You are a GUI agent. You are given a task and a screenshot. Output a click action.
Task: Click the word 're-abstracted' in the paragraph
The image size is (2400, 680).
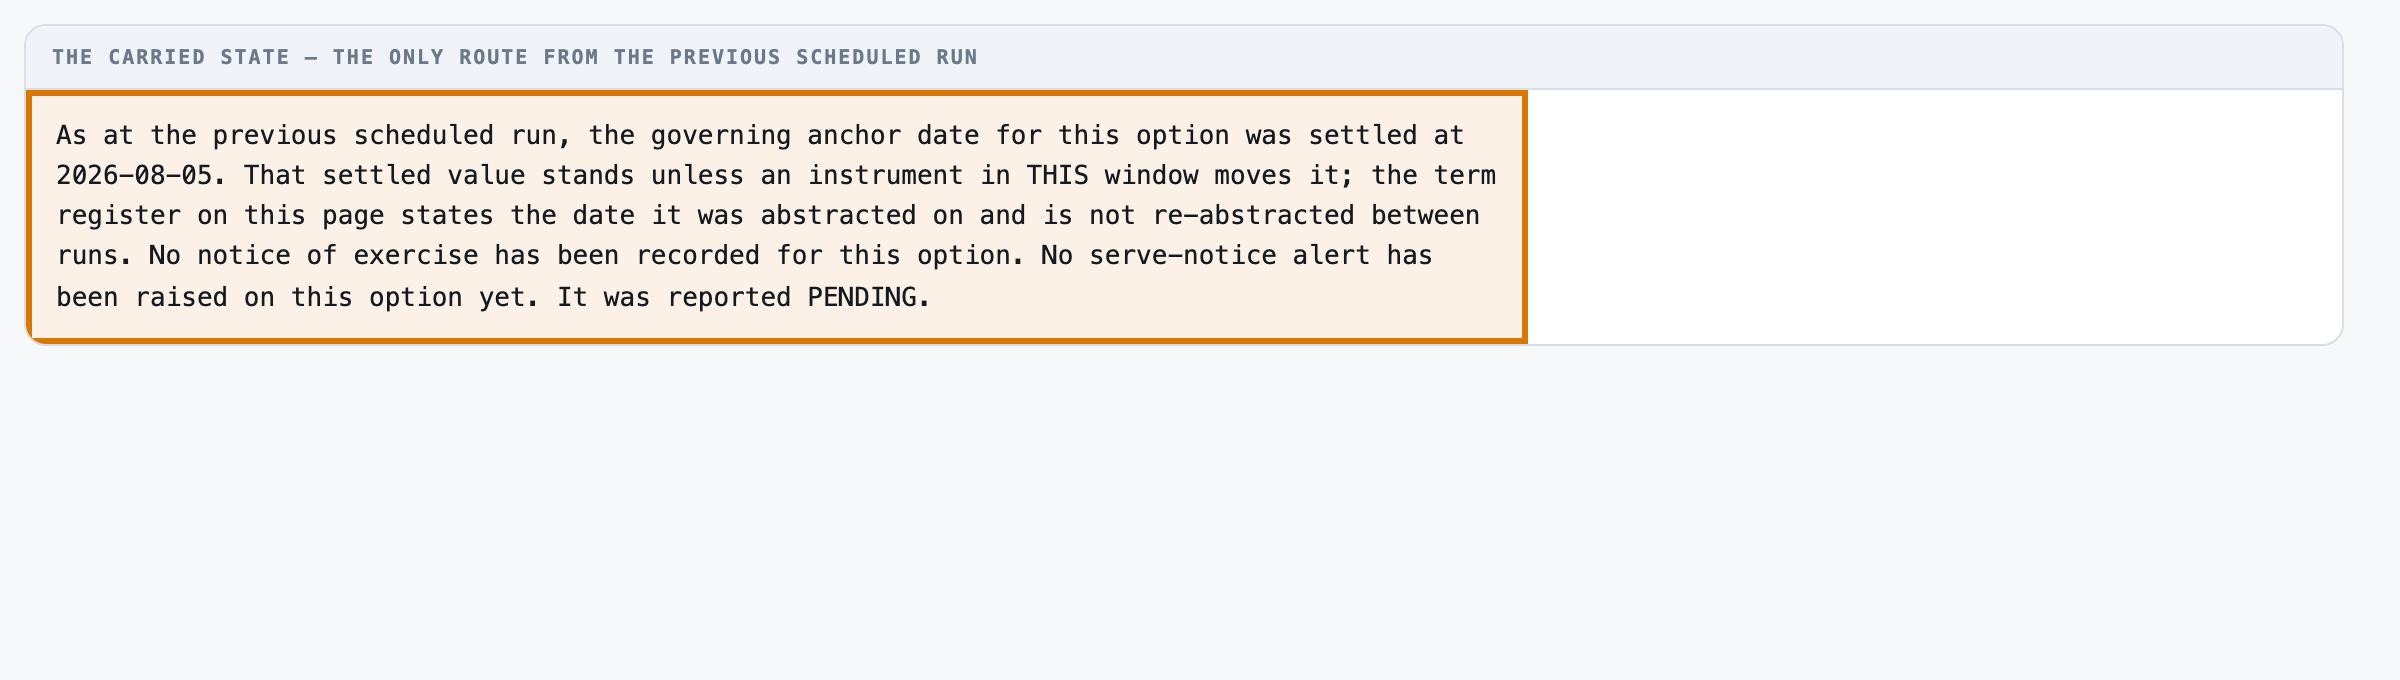point(1253,216)
